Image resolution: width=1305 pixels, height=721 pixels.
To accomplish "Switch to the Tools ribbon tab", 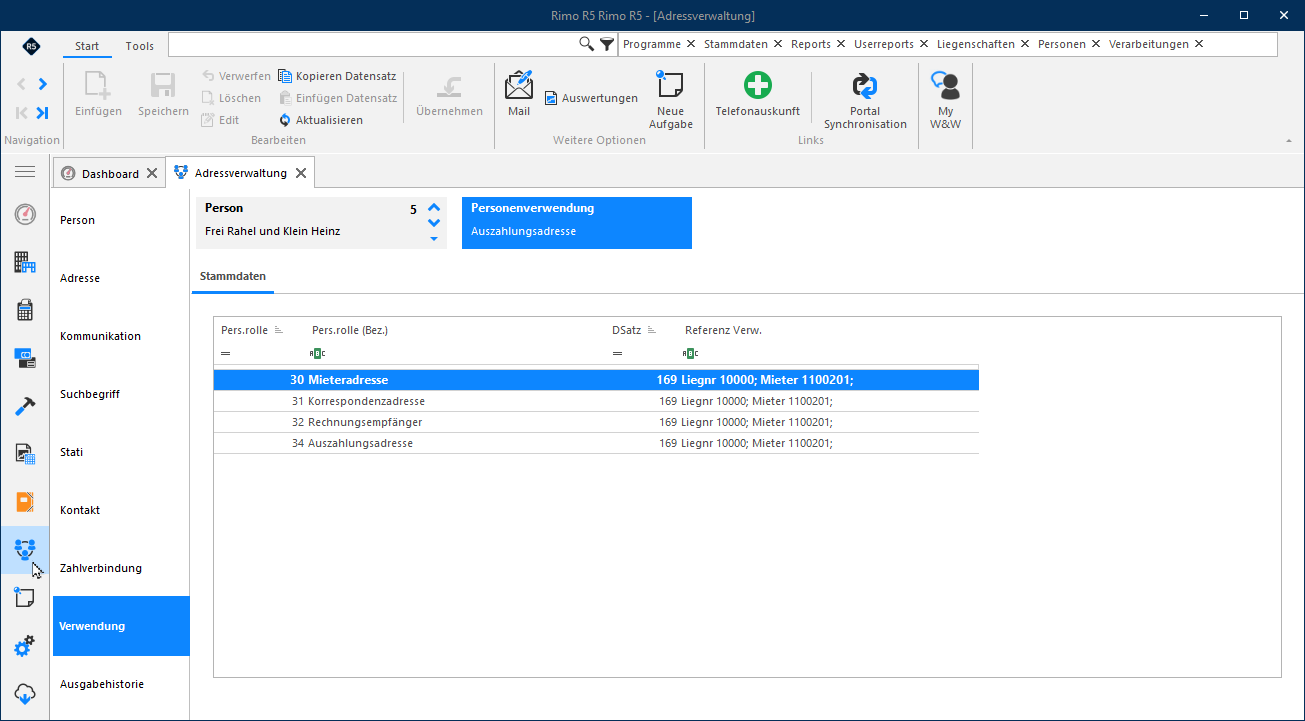I will [x=140, y=46].
